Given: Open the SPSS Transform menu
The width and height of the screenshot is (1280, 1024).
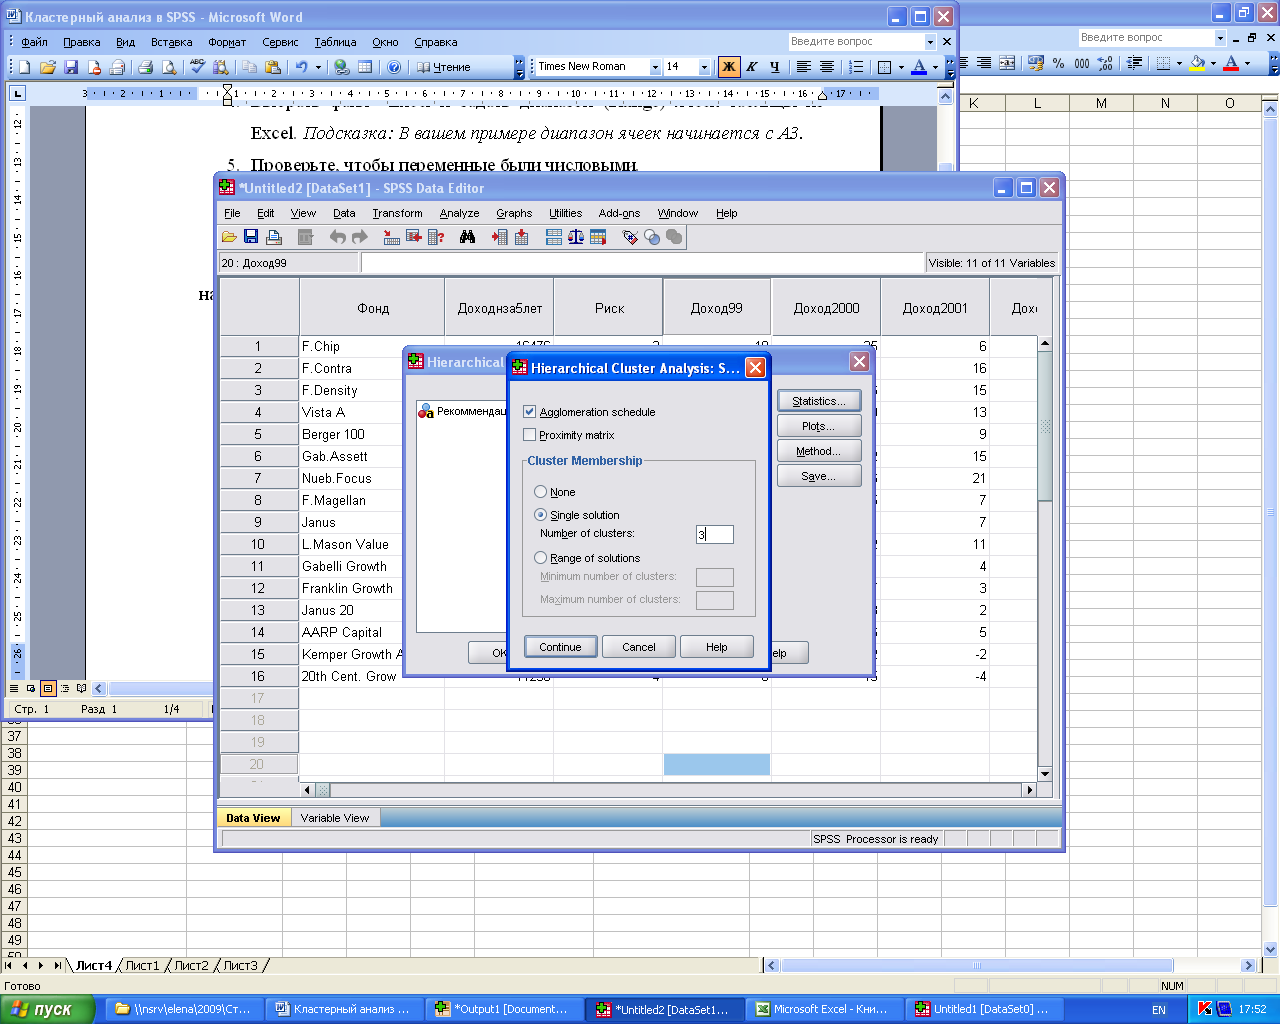Looking at the screenshot, I should click(x=397, y=213).
